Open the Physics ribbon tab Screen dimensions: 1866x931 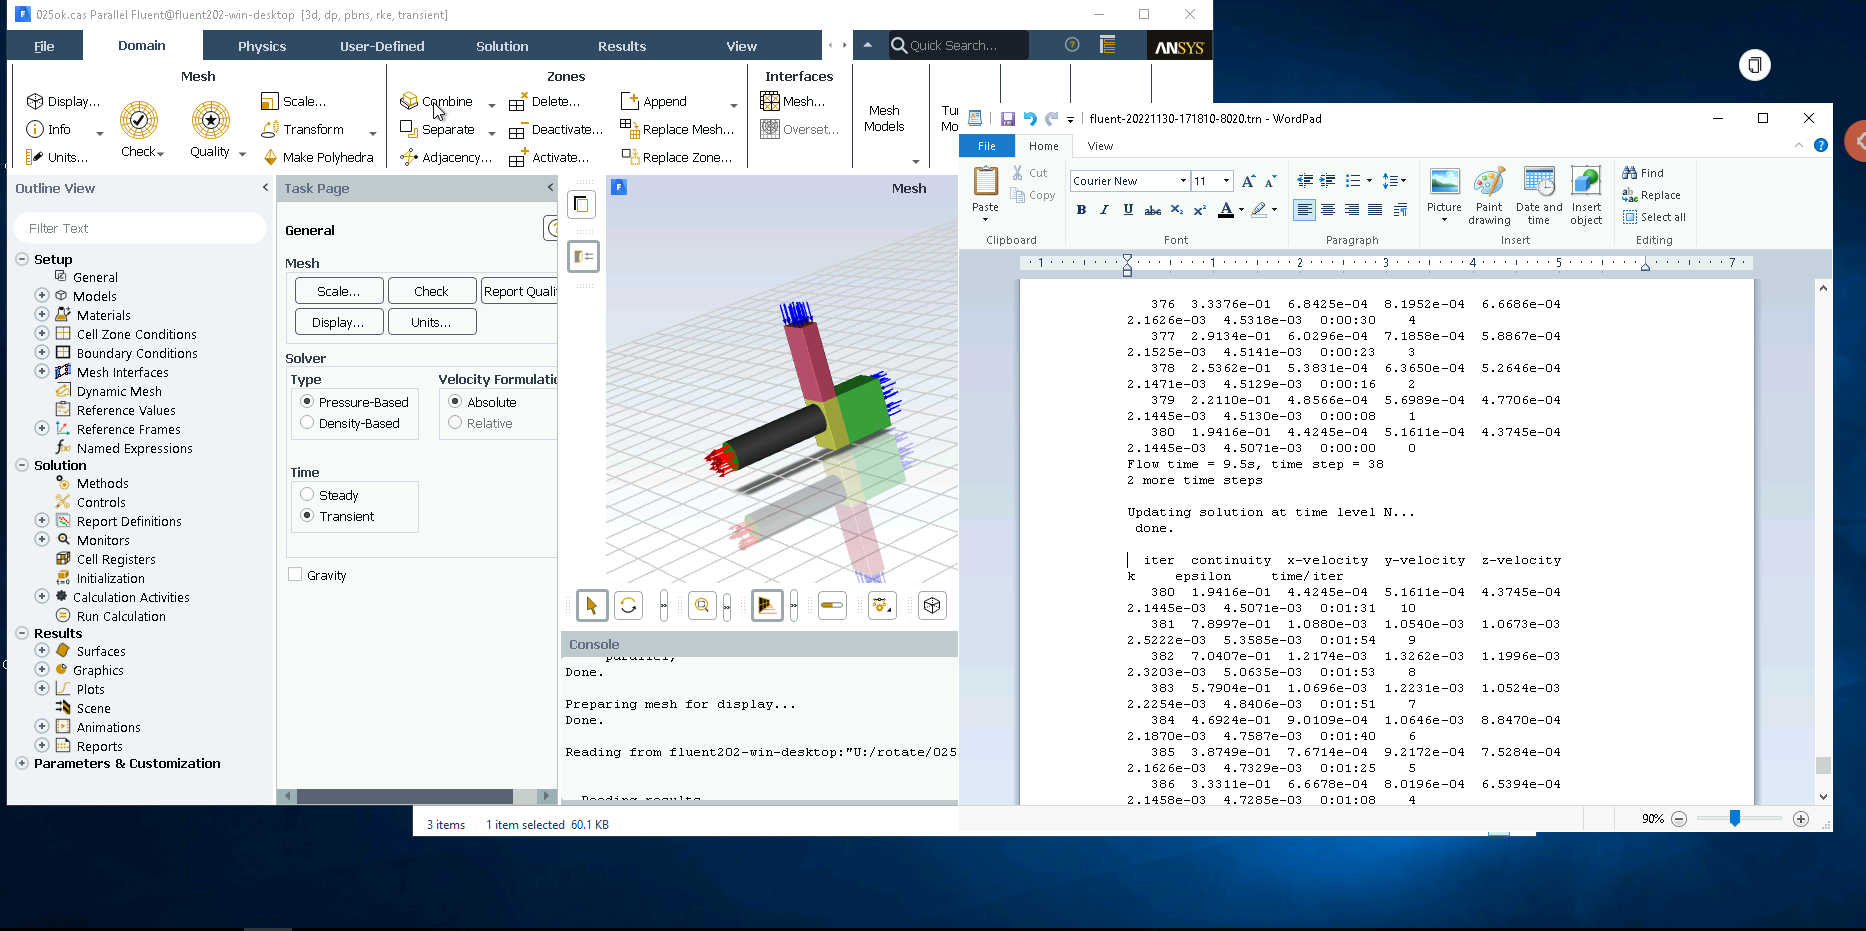point(262,46)
